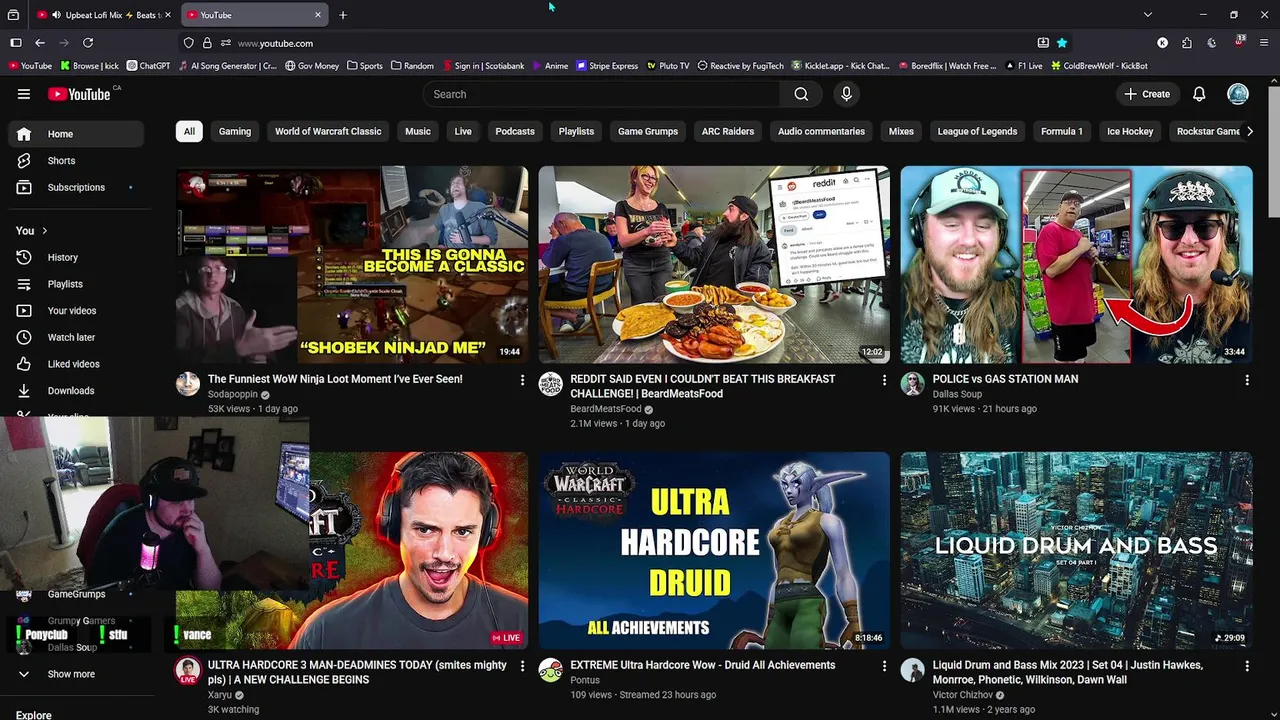Open options for ULTRA HARDCORE 3 MAN-DEADMINES video
The width and height of the screenshot is (1280, 720).
pyautogui.click(x=522, y=666)
